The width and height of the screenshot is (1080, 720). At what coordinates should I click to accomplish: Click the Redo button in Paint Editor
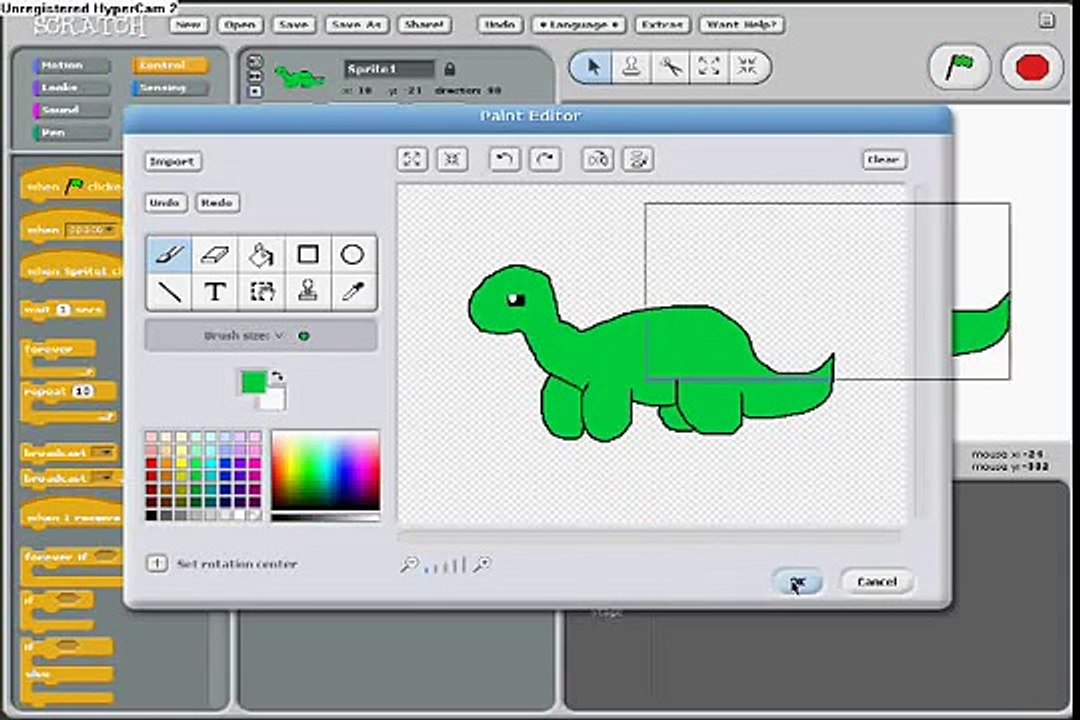pyautogui.click(x=217, y=203)
